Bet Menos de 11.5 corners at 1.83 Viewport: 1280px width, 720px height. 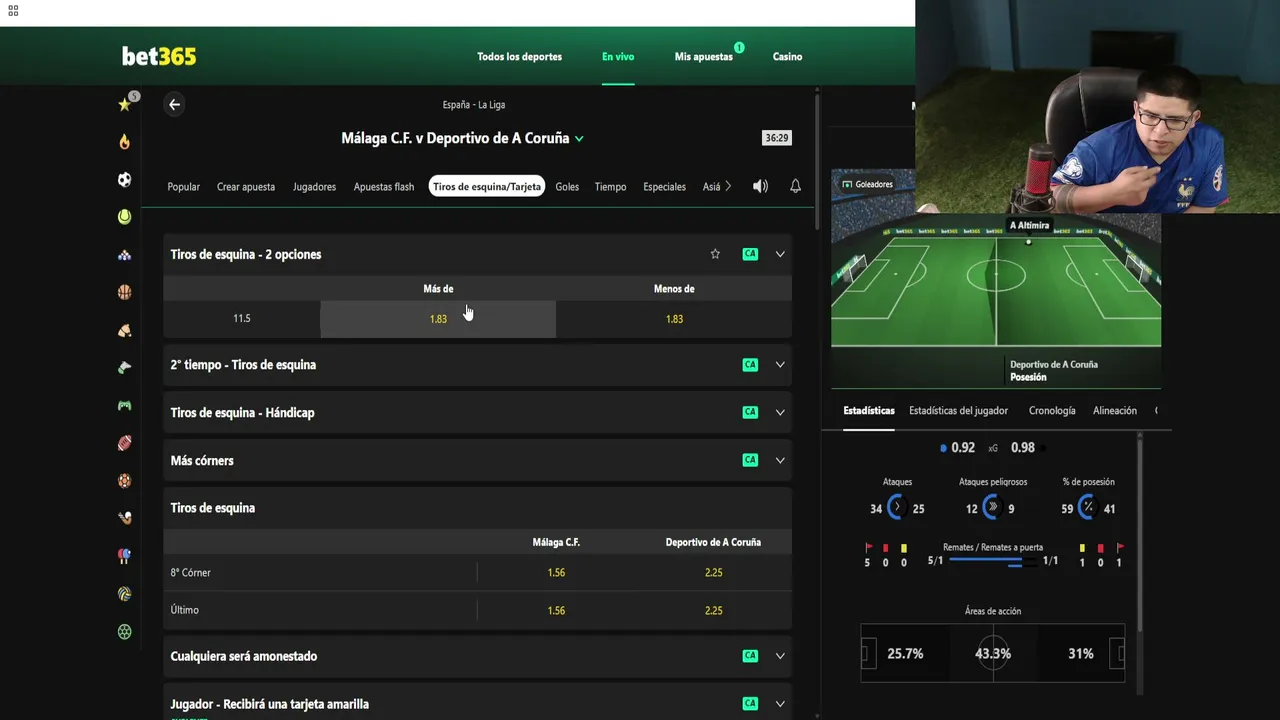[674, 319]
